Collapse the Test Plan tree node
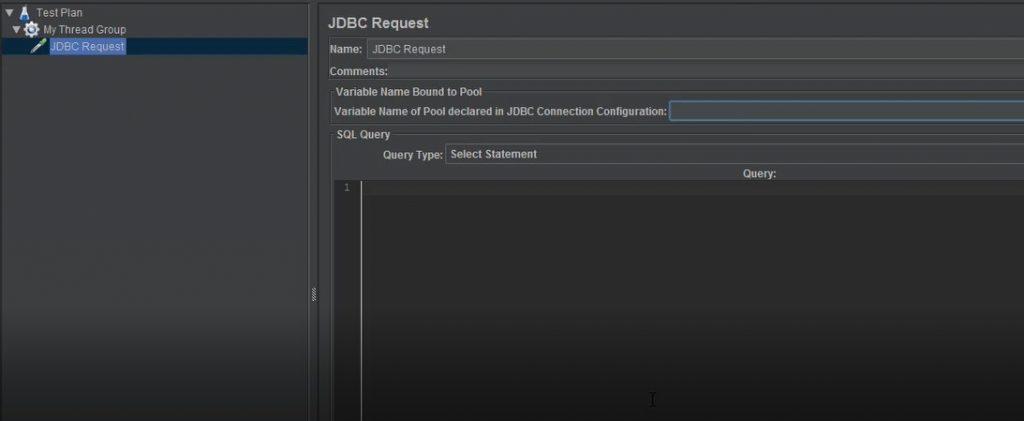This screenshot has height=421, width=1024. 8,12
